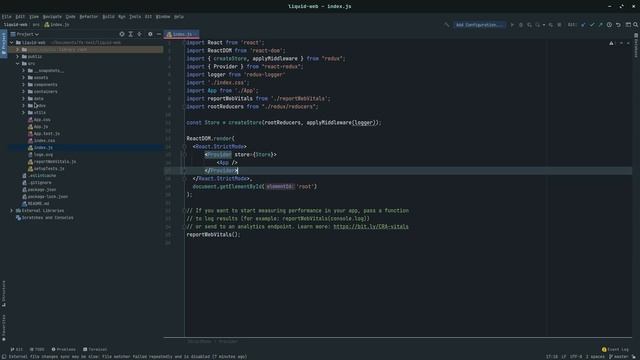Expand External Libraries node

click(12, 211)
